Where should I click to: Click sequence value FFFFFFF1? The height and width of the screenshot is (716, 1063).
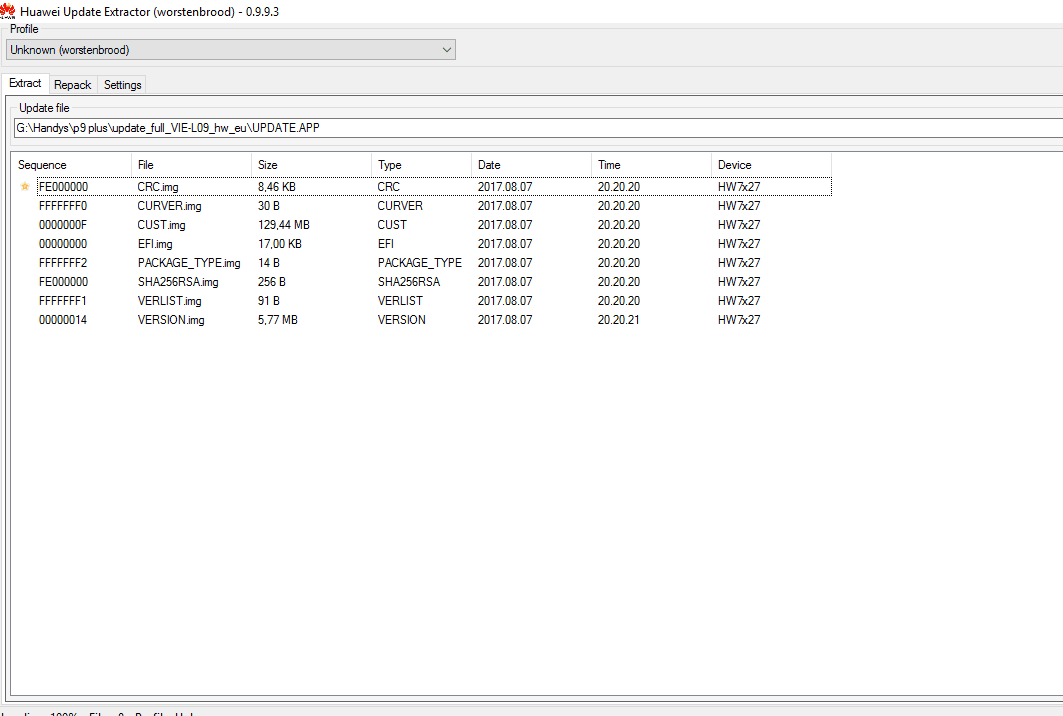pyautogui.click(x=63, y=300)
